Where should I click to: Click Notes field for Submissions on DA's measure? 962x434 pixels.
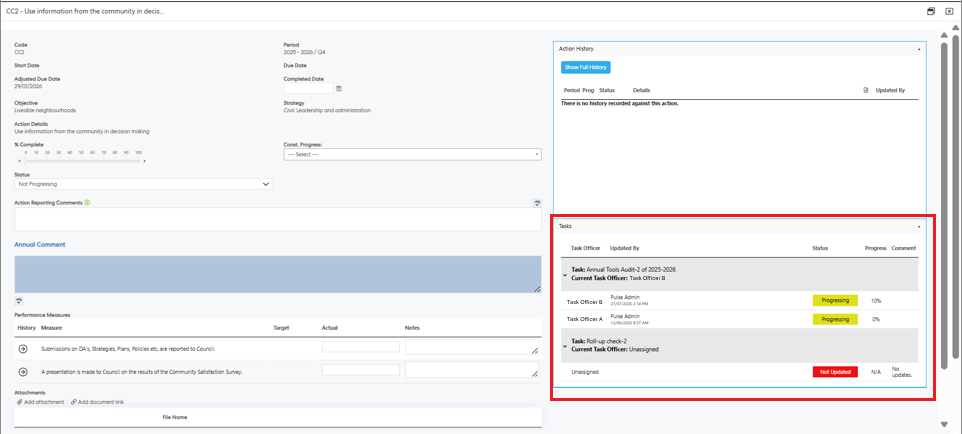tap(472, 347)
